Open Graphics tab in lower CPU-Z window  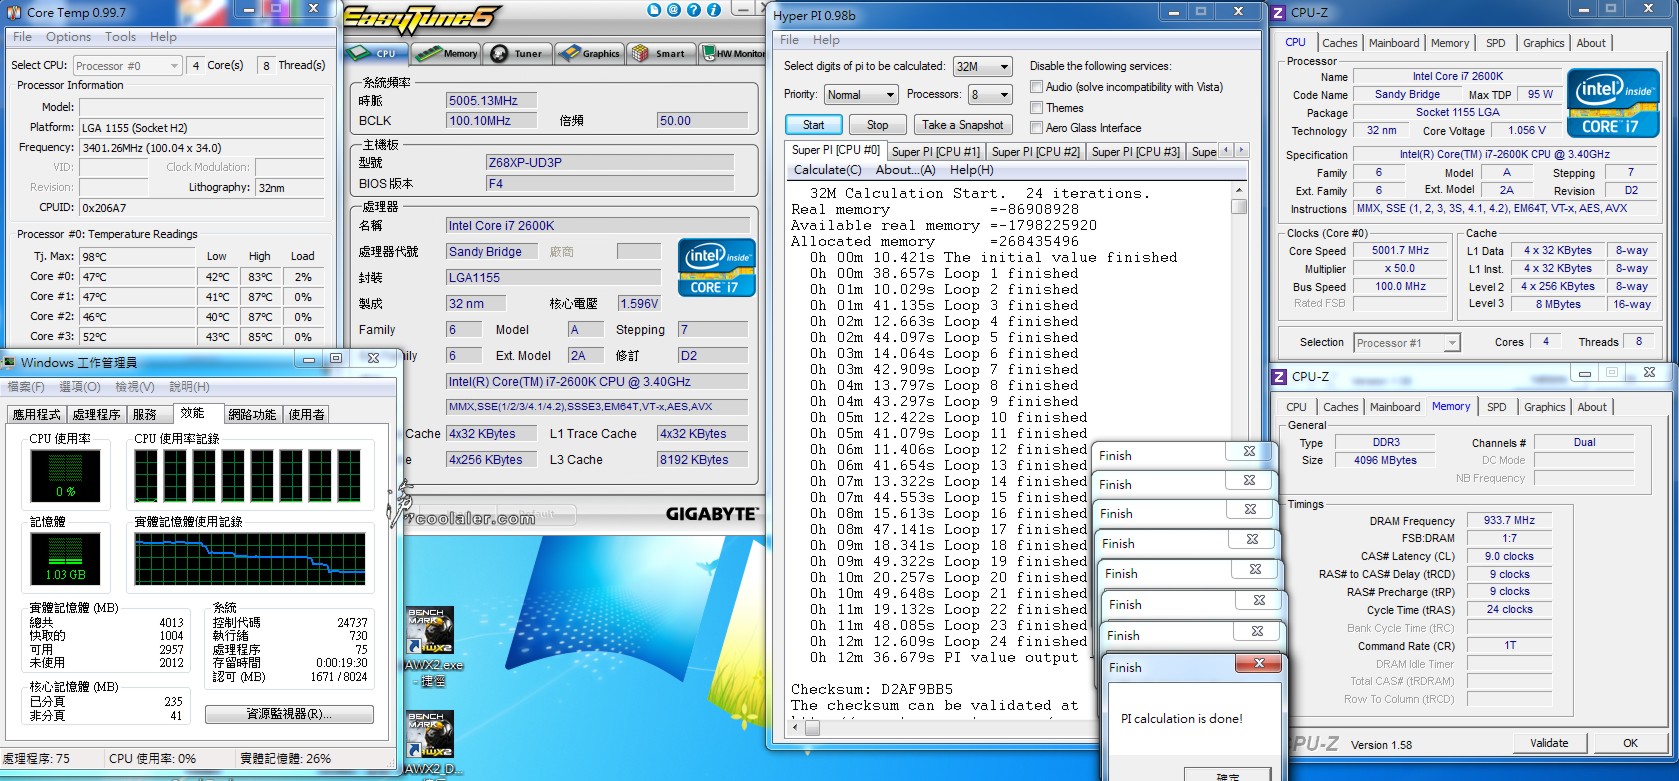point(1544,407)
